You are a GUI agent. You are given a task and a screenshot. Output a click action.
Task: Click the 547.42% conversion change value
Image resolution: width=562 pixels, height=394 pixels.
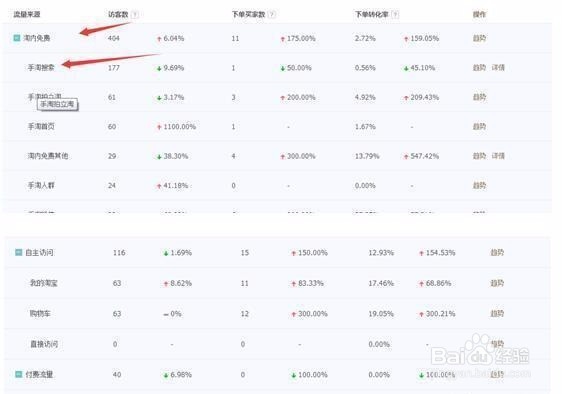tap(424, 156)
